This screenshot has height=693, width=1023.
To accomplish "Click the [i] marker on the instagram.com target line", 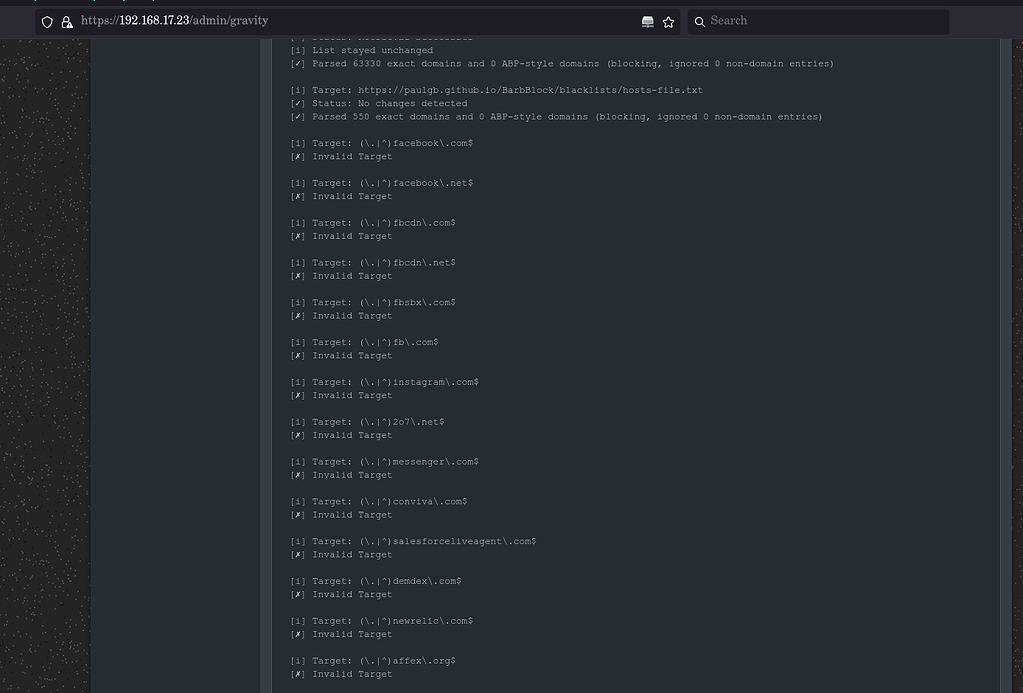I will click(x=297, y=381).
